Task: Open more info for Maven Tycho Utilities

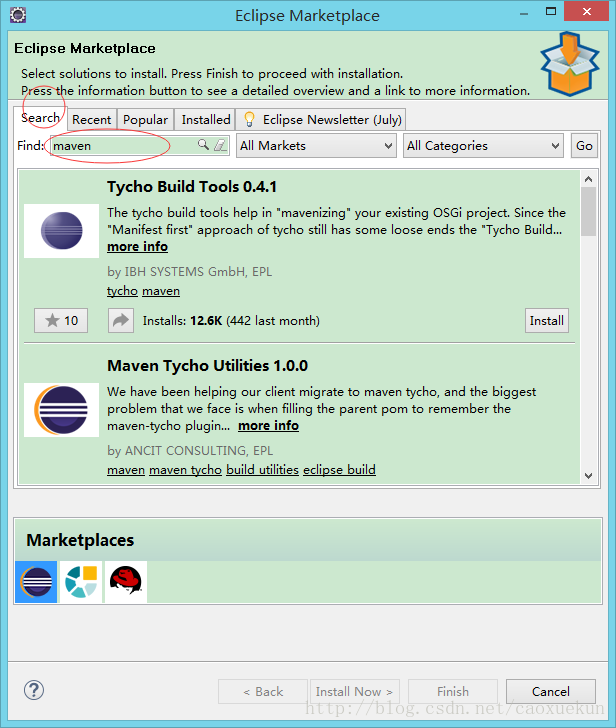Action: pos(268,426)
